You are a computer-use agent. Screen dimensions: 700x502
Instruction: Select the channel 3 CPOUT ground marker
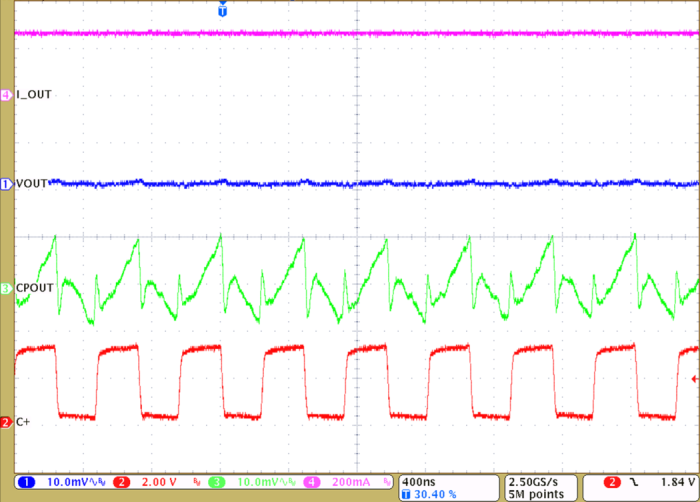click(x=7, y=289)
